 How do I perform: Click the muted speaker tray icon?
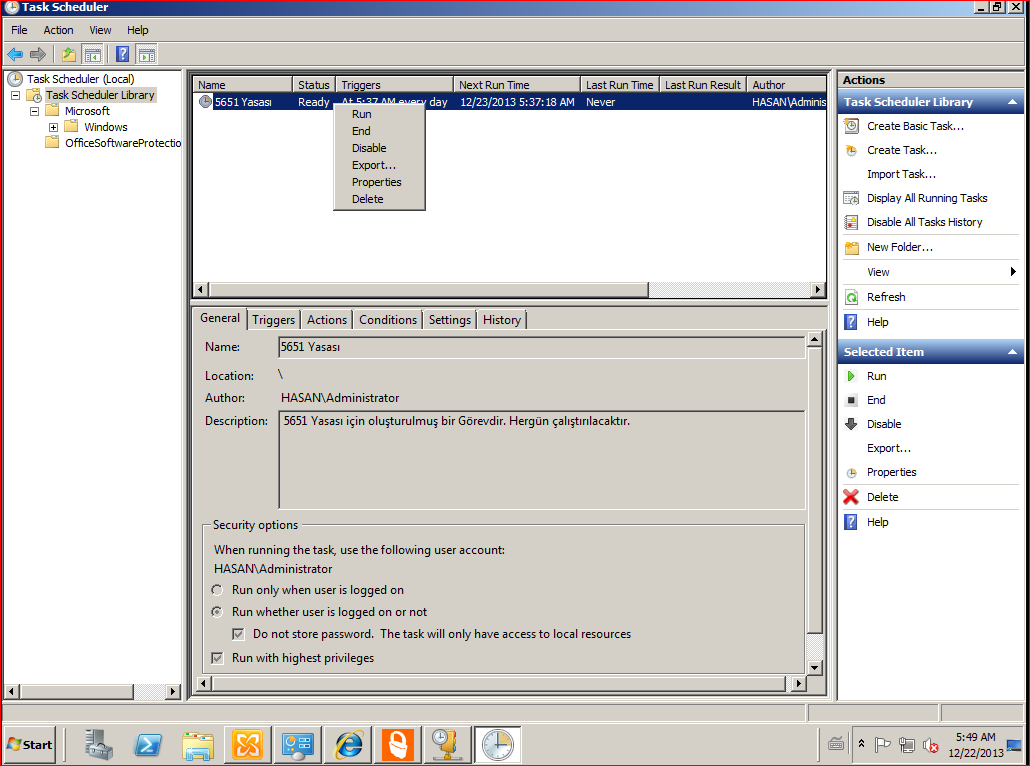[x=930, y=745]
